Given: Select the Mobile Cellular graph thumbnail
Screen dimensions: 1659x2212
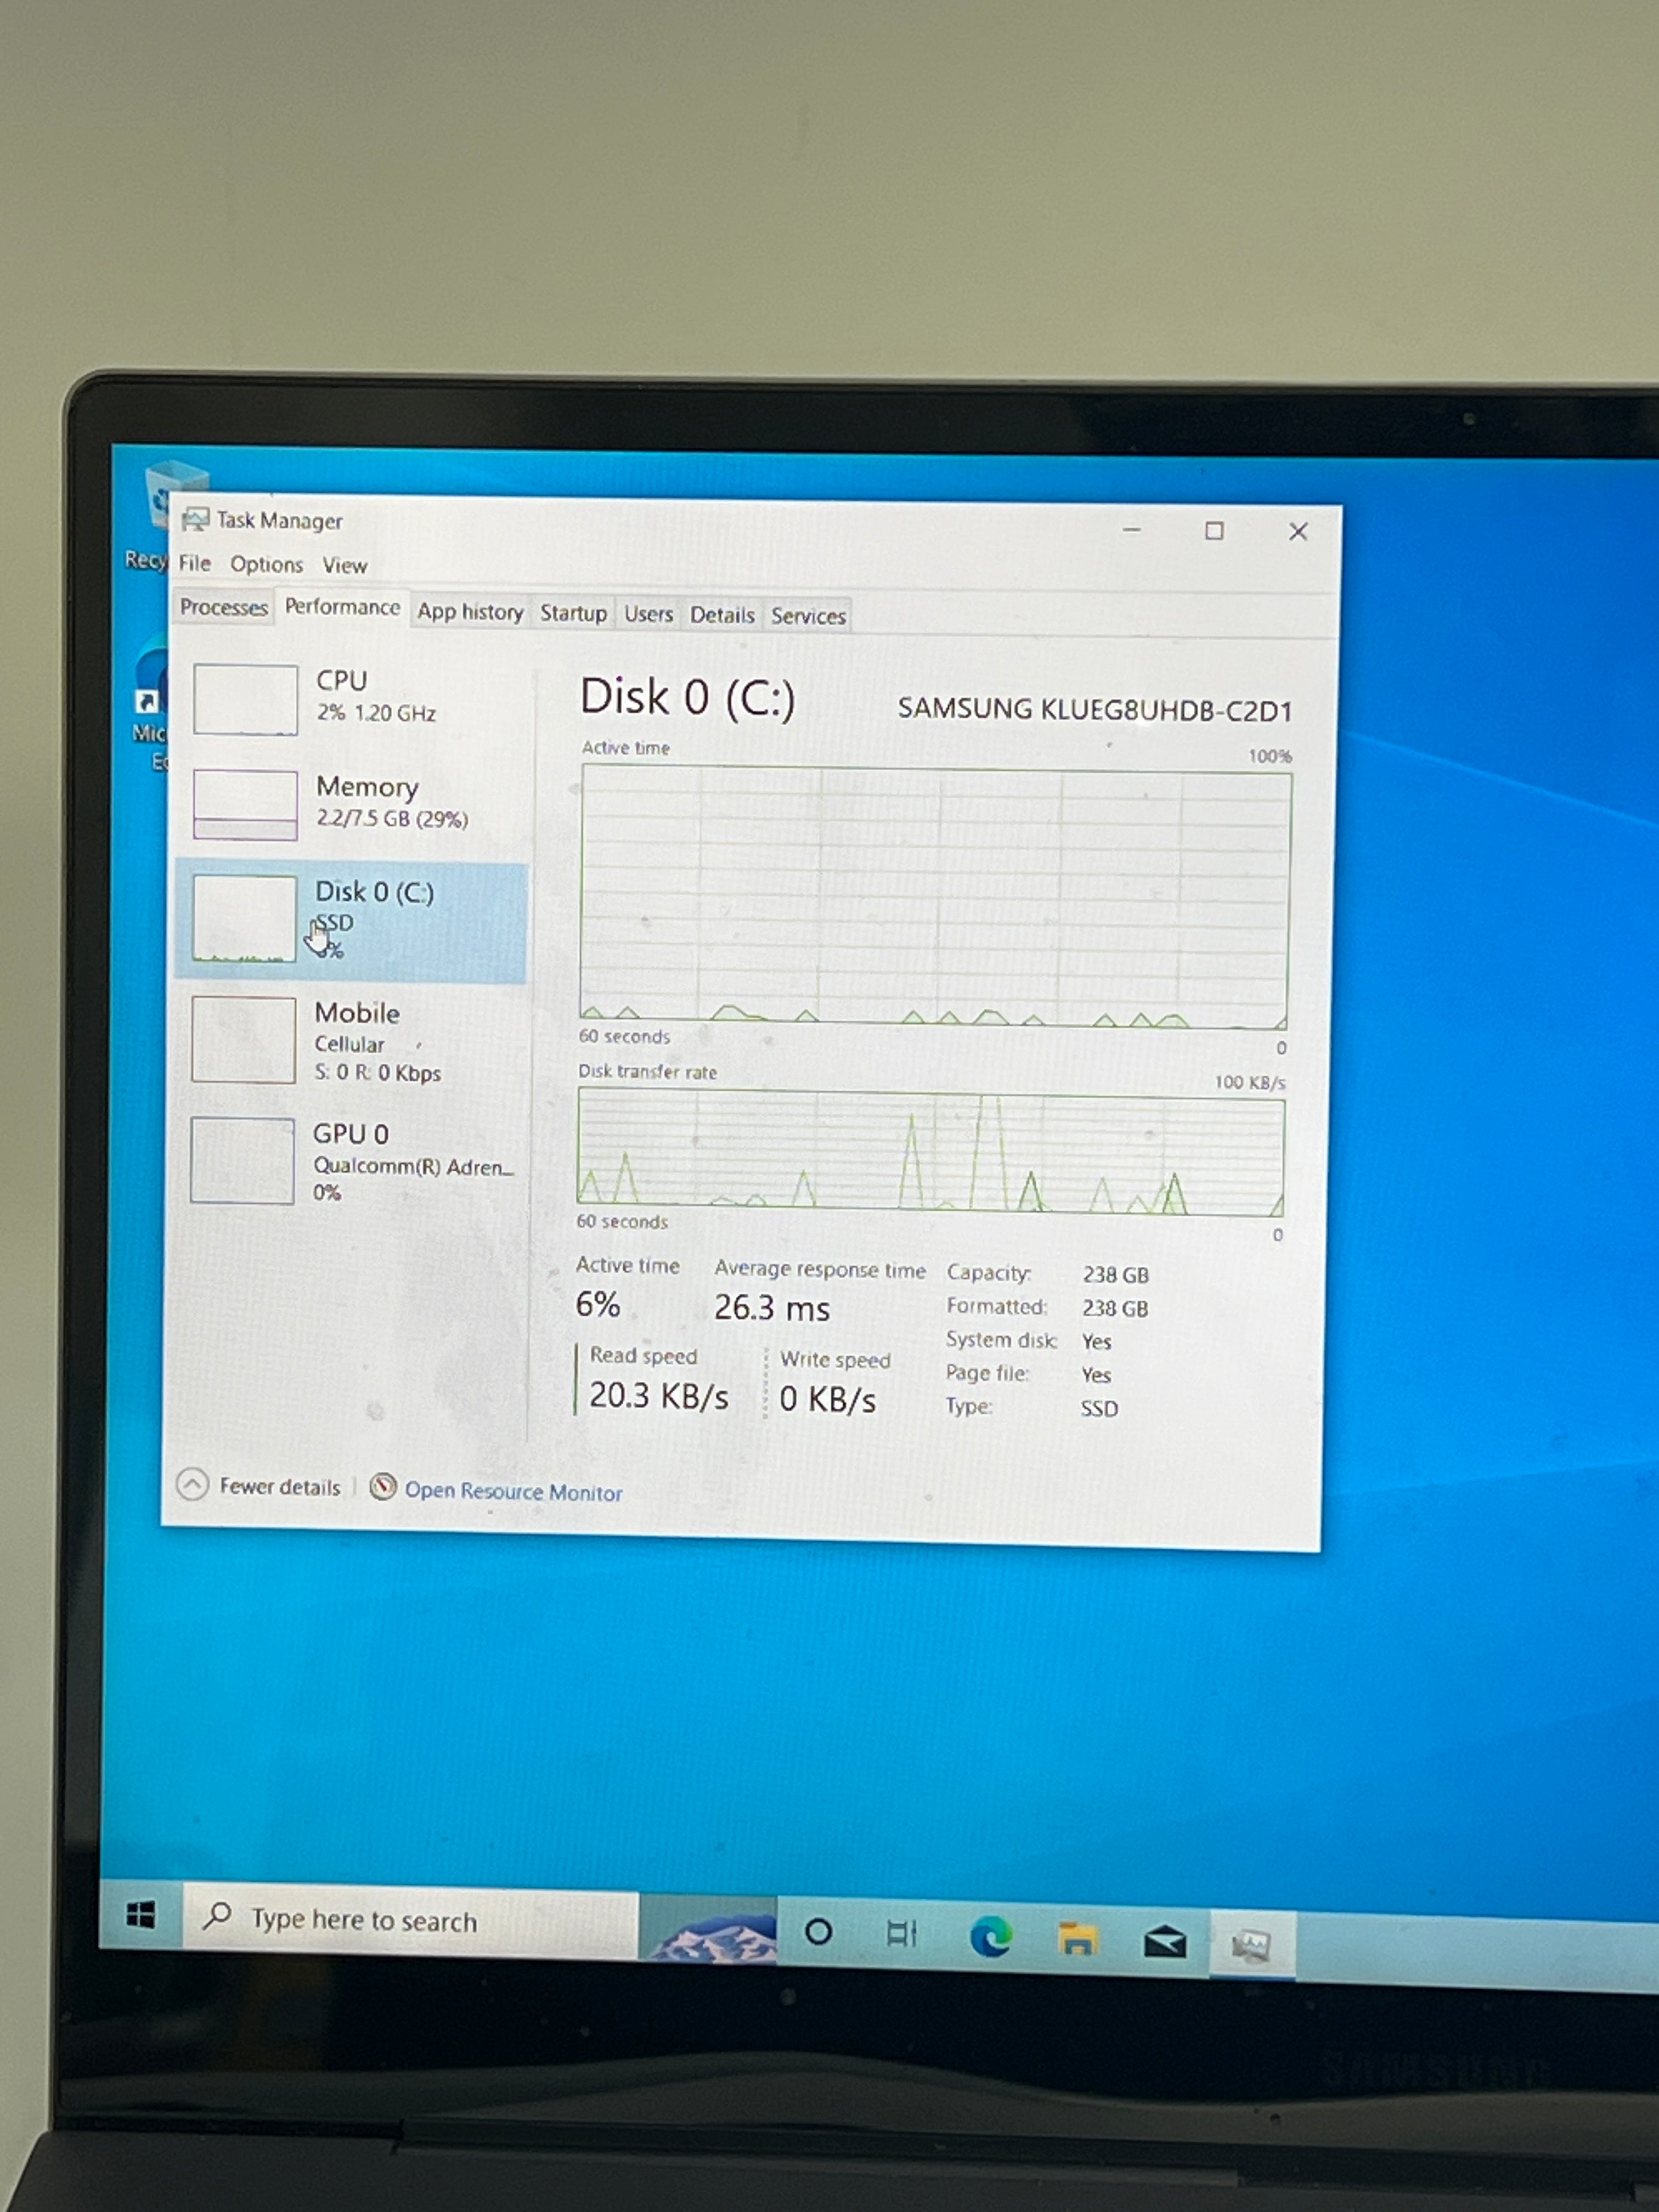Looking at the screenshot, I should coord(243,1040).
